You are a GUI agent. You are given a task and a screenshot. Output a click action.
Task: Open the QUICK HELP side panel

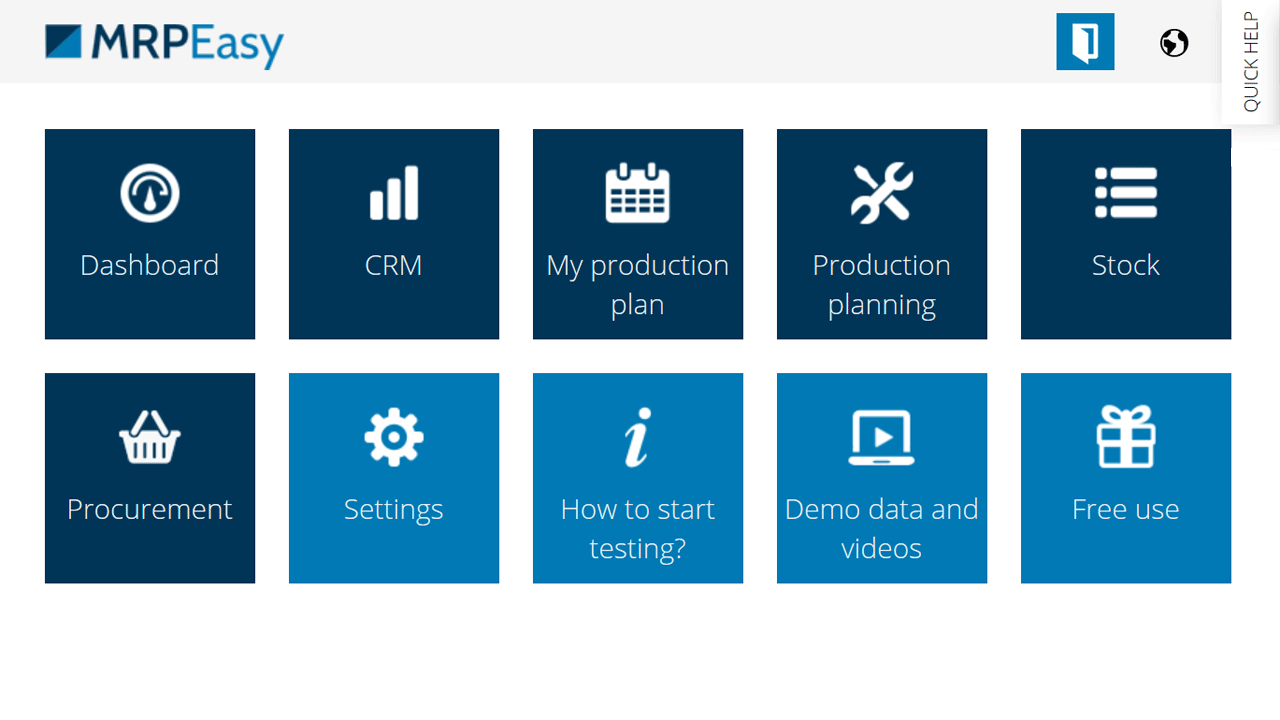click(x=1248, y=62)
